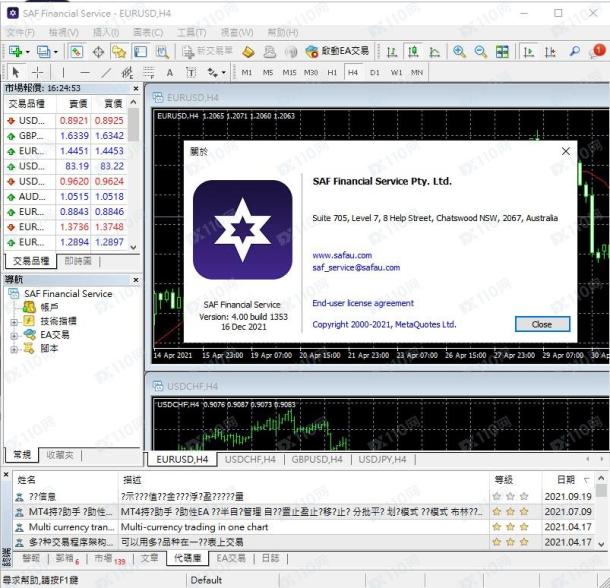
Task: Draw a horizontal line tool
Action: point(85,72)
